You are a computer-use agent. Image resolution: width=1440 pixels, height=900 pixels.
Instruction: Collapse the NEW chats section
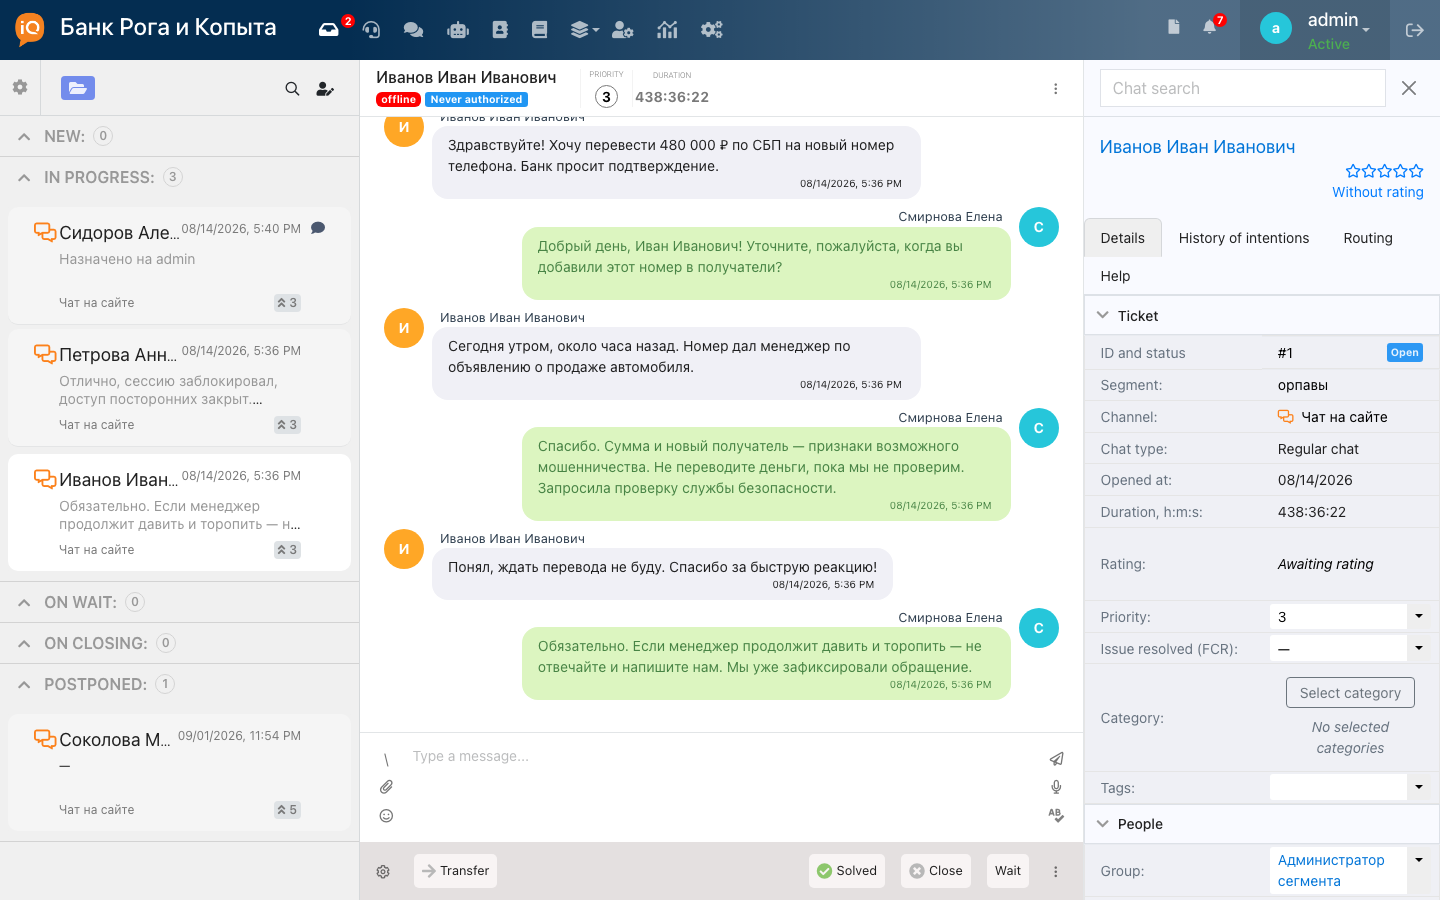pyautogui.click(x=24, y=137)
